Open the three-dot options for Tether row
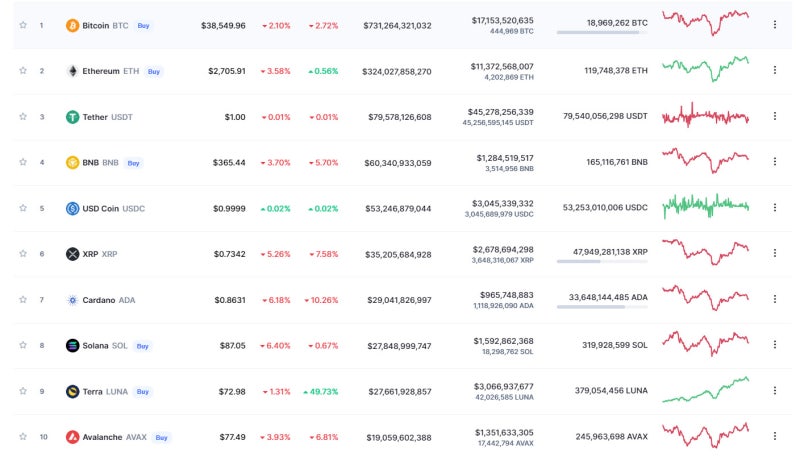The image size is (800, 457). click(x=774, y=116)
